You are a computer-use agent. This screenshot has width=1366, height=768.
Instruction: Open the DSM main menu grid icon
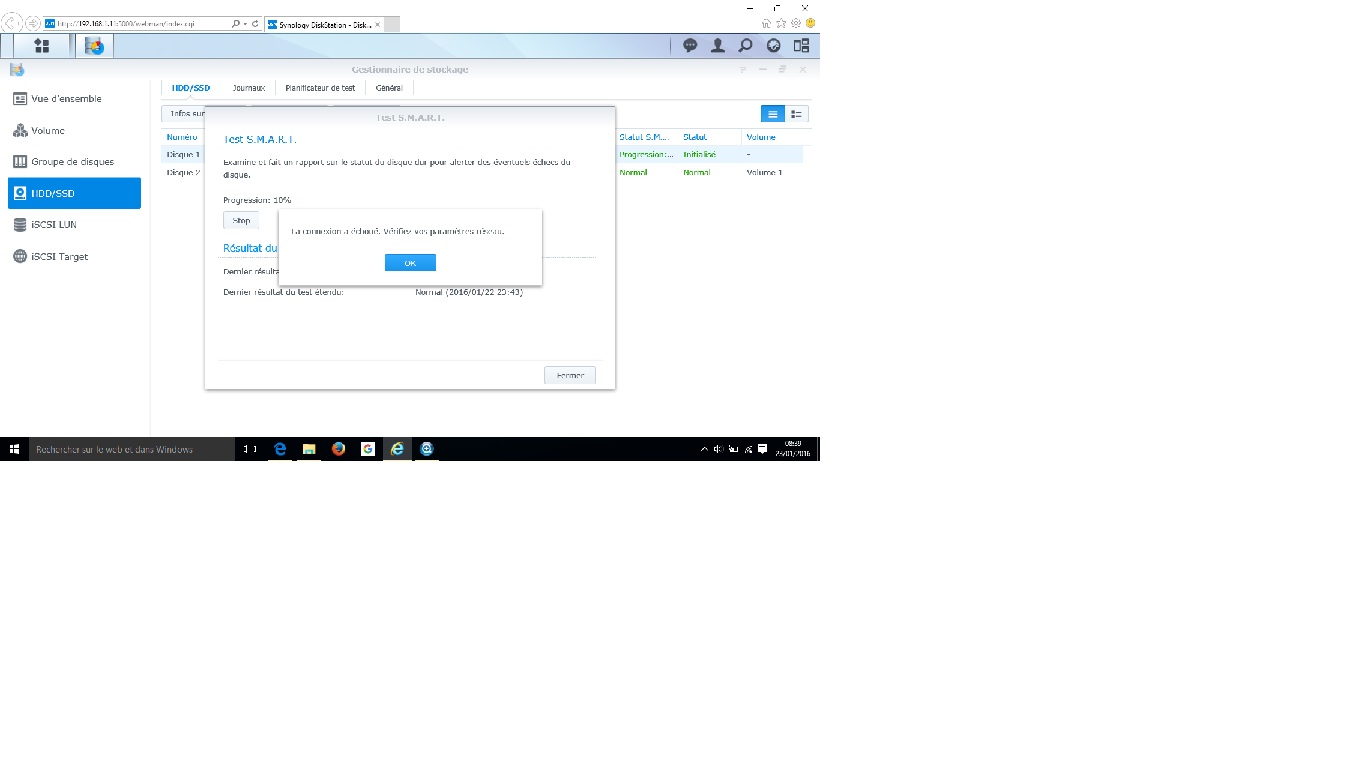pyautogui.click(x=42, y=45)
